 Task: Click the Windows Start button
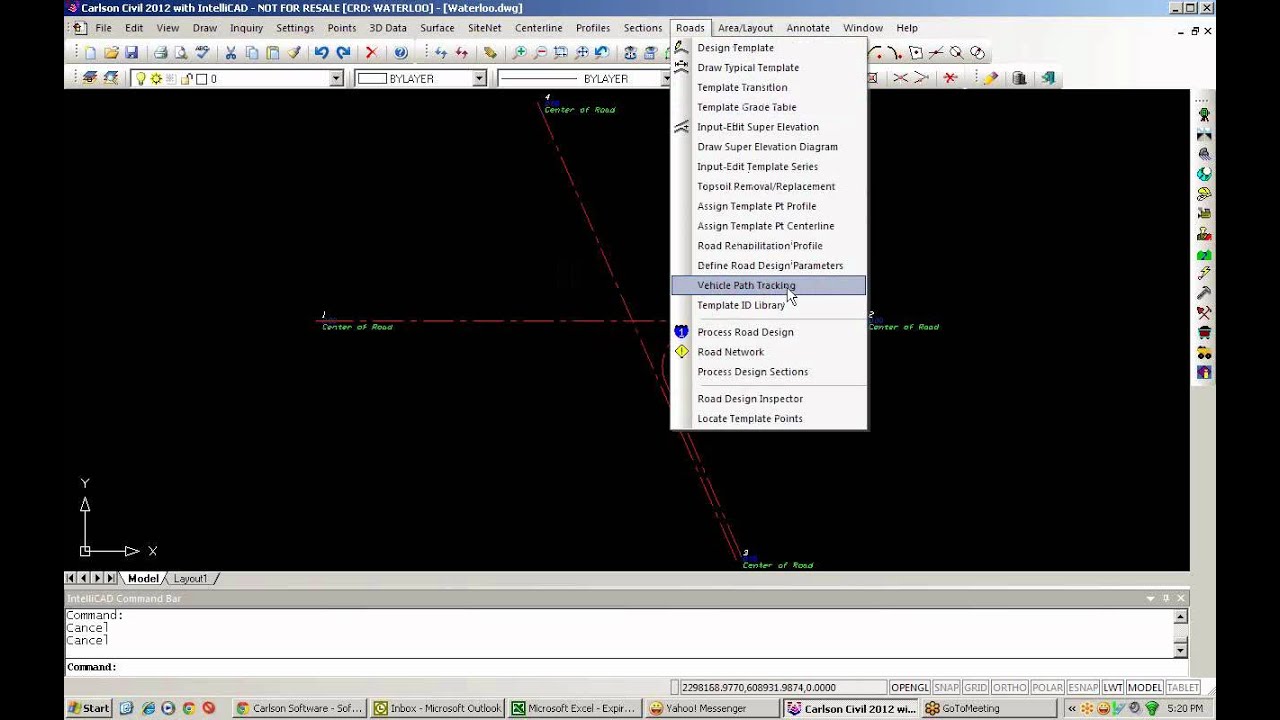[x=89, y=708]
